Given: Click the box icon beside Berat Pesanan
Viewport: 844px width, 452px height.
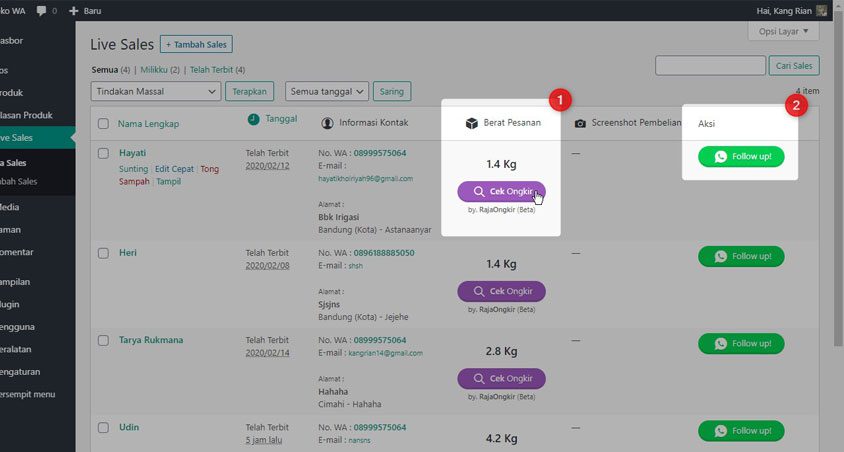Looking at the screenshot, I should tap(471, 124).
